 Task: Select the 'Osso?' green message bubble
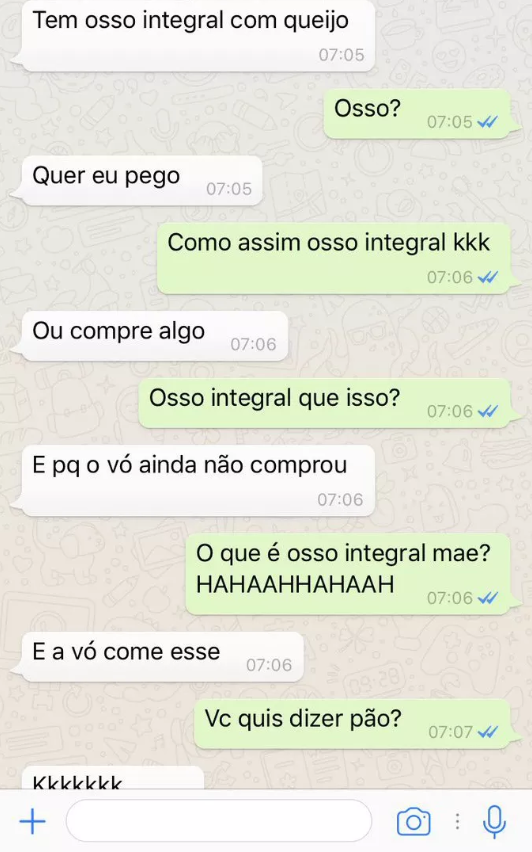point(420,114)
